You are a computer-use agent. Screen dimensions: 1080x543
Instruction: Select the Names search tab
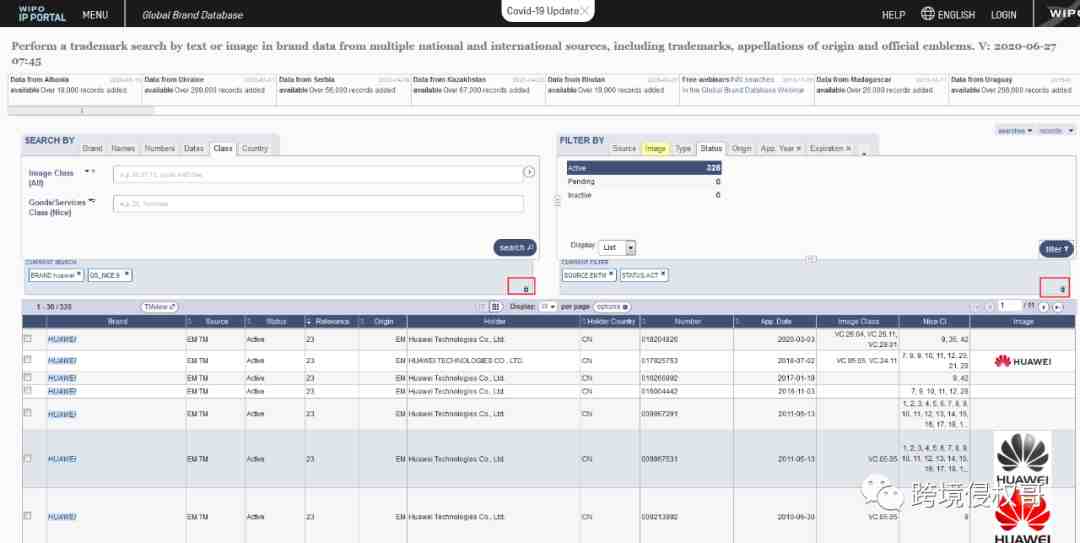(x=123, y=149)
